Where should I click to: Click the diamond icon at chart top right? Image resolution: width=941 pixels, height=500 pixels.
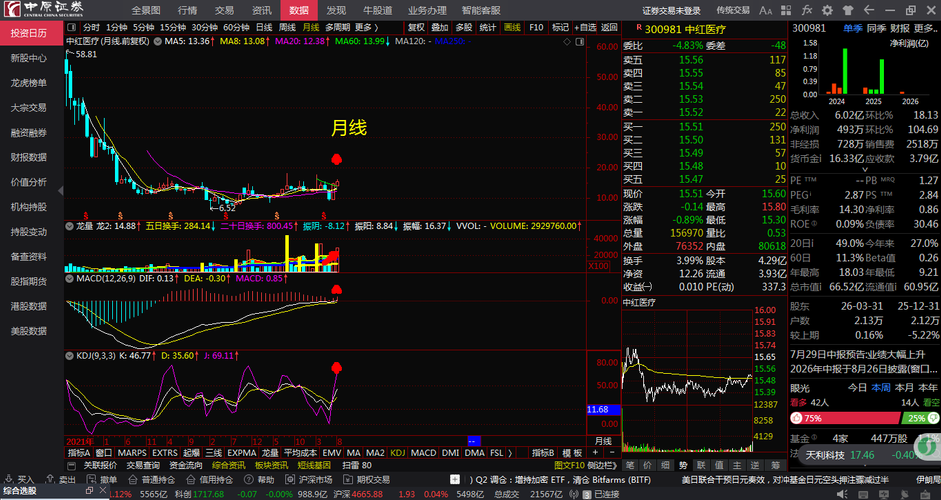pyautogui.click(x=567, y=41)
